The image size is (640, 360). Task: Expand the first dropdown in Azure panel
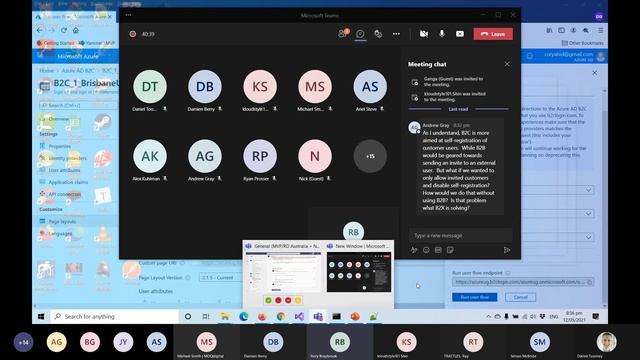588,190
